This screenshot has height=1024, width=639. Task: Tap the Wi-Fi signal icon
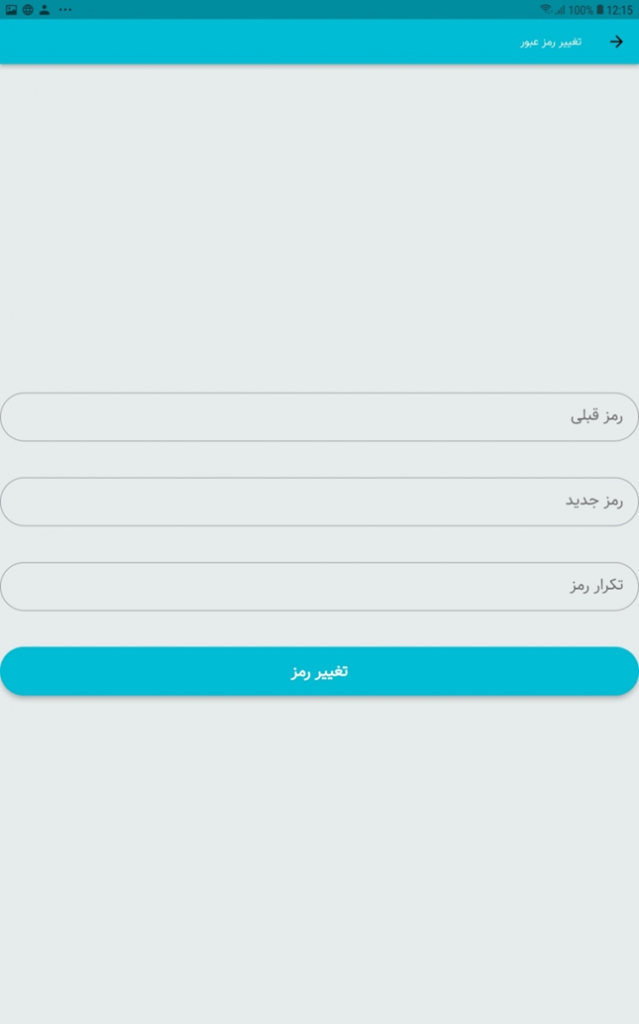546,10
